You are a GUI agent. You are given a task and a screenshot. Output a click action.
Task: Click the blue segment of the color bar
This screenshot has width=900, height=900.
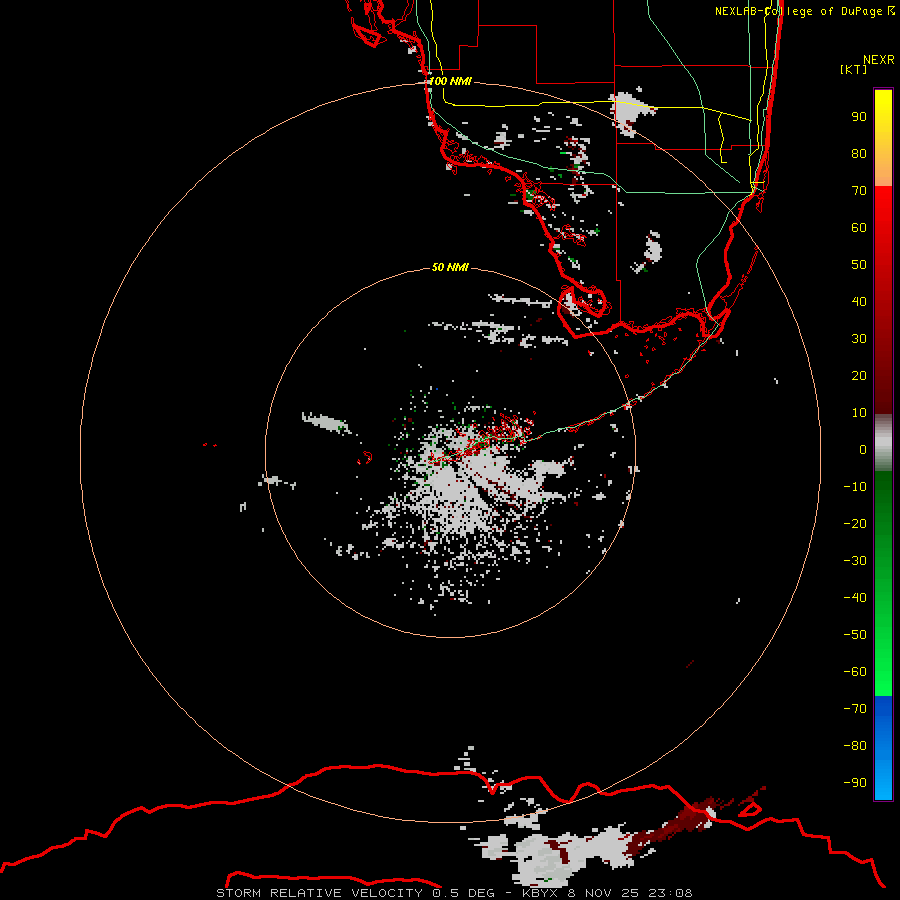point(883,747)
